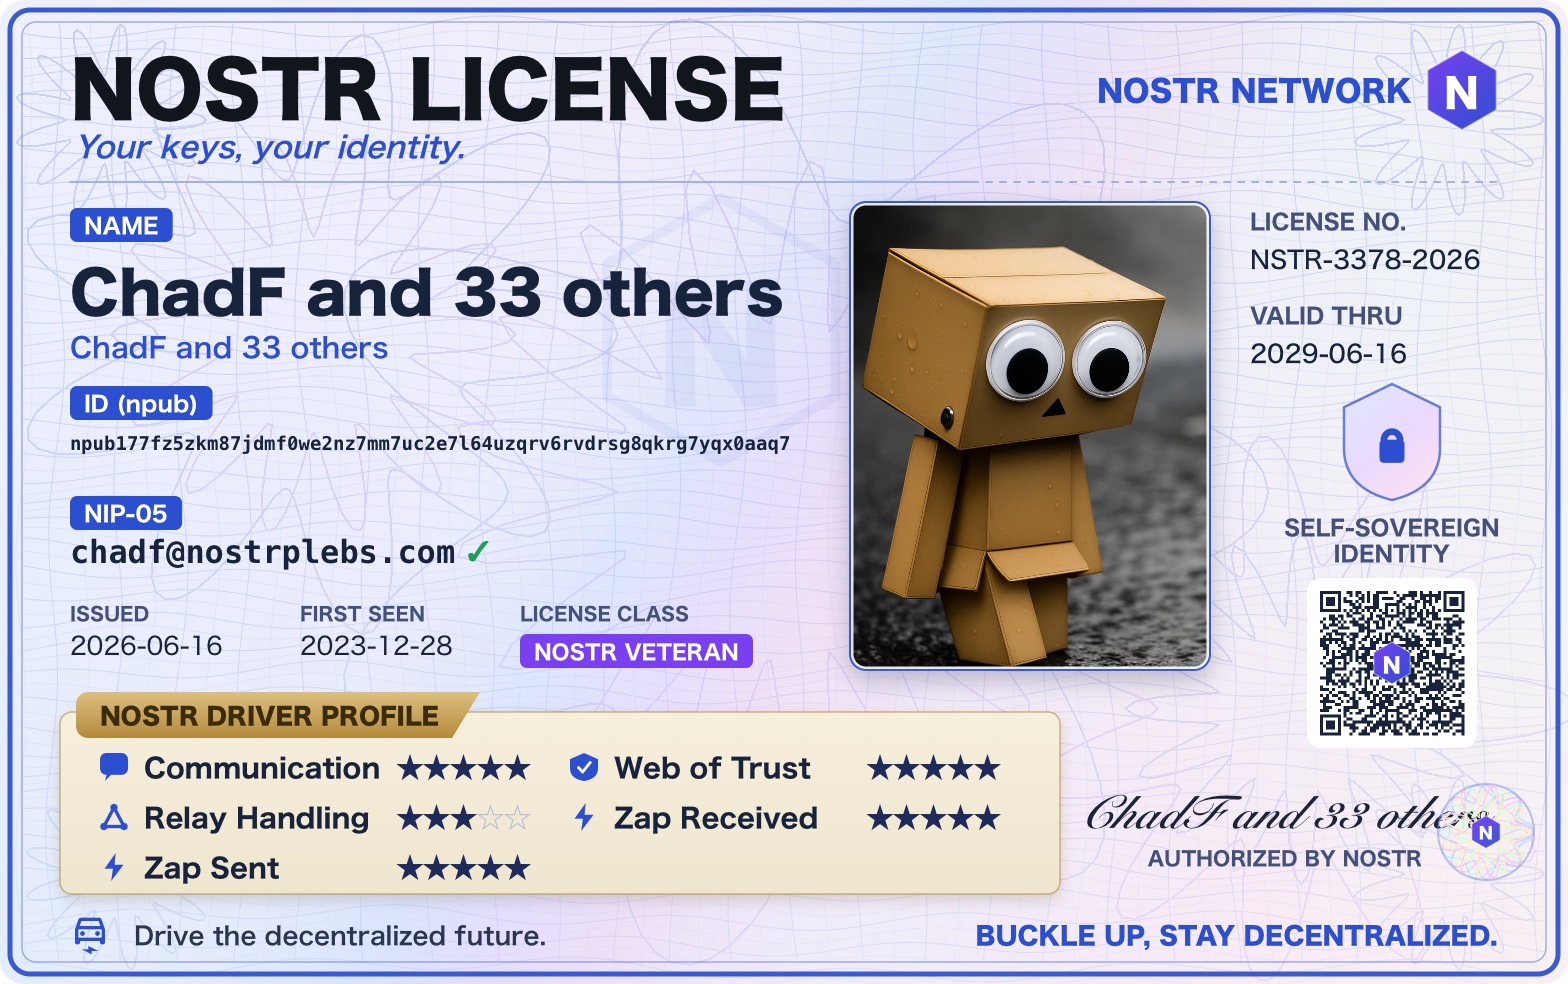Click the VALID THRU label

[x=1326, y=316]
